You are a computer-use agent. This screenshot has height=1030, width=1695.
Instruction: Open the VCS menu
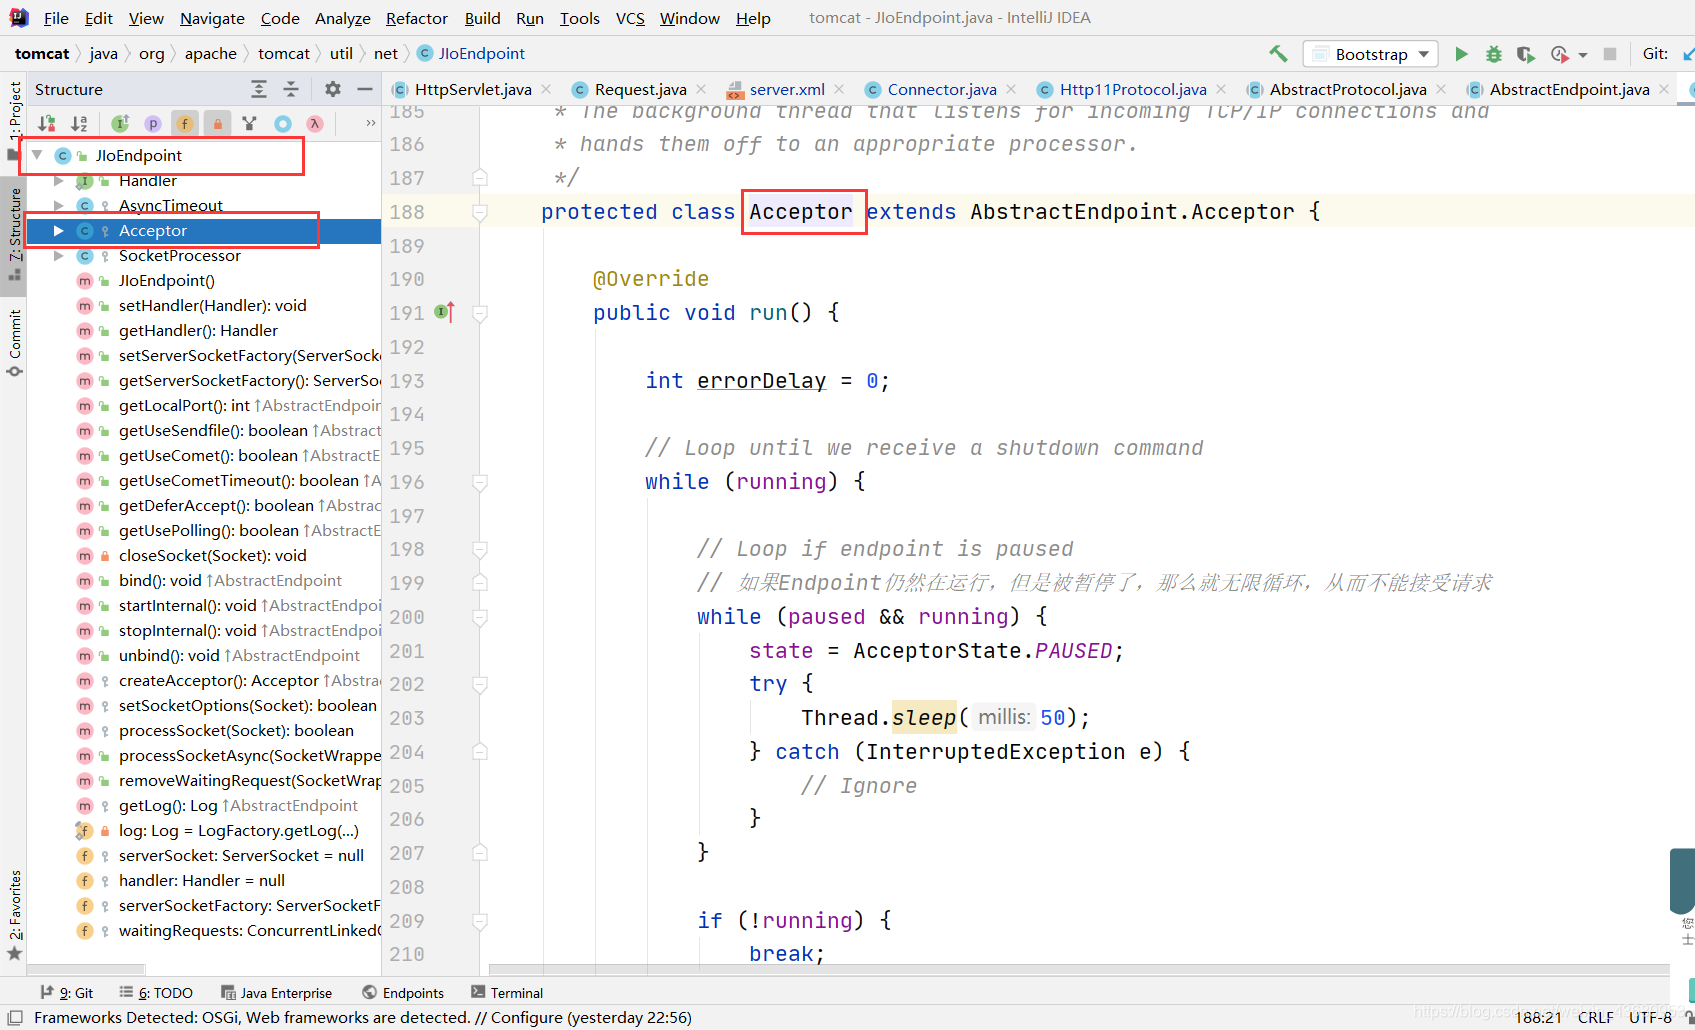pos(630,18)
